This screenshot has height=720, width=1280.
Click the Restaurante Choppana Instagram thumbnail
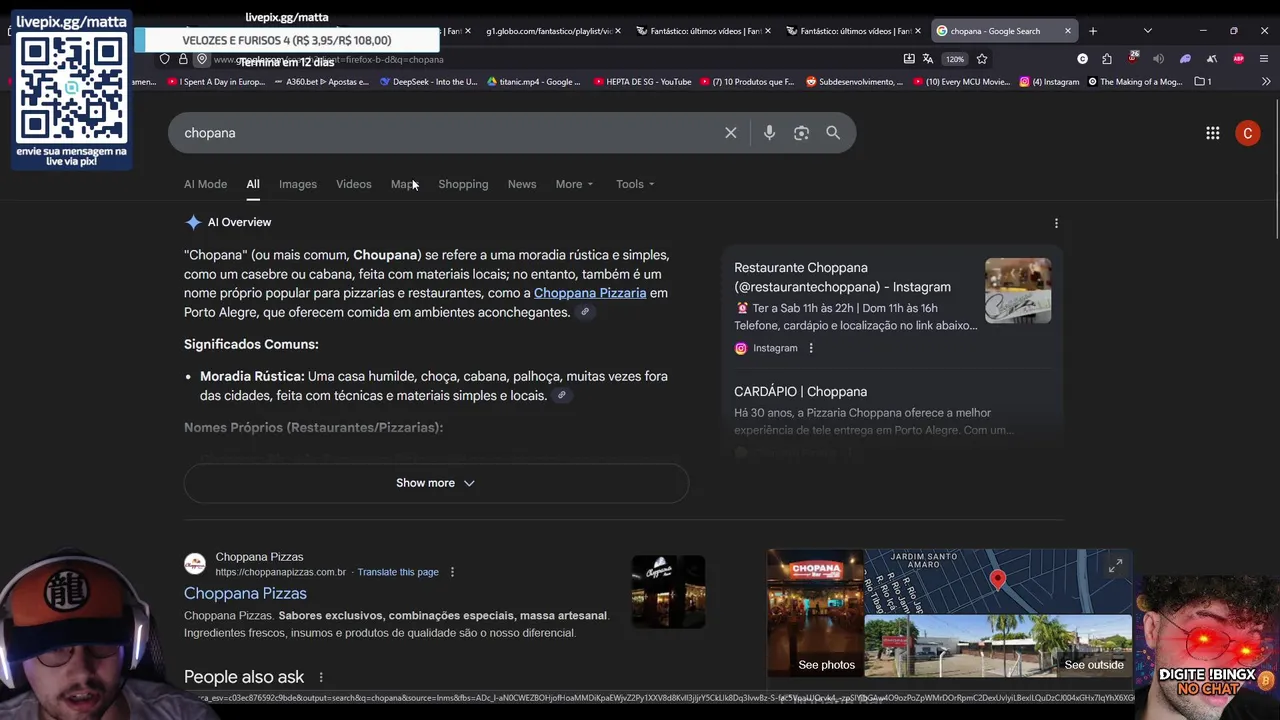(1018, 291)
